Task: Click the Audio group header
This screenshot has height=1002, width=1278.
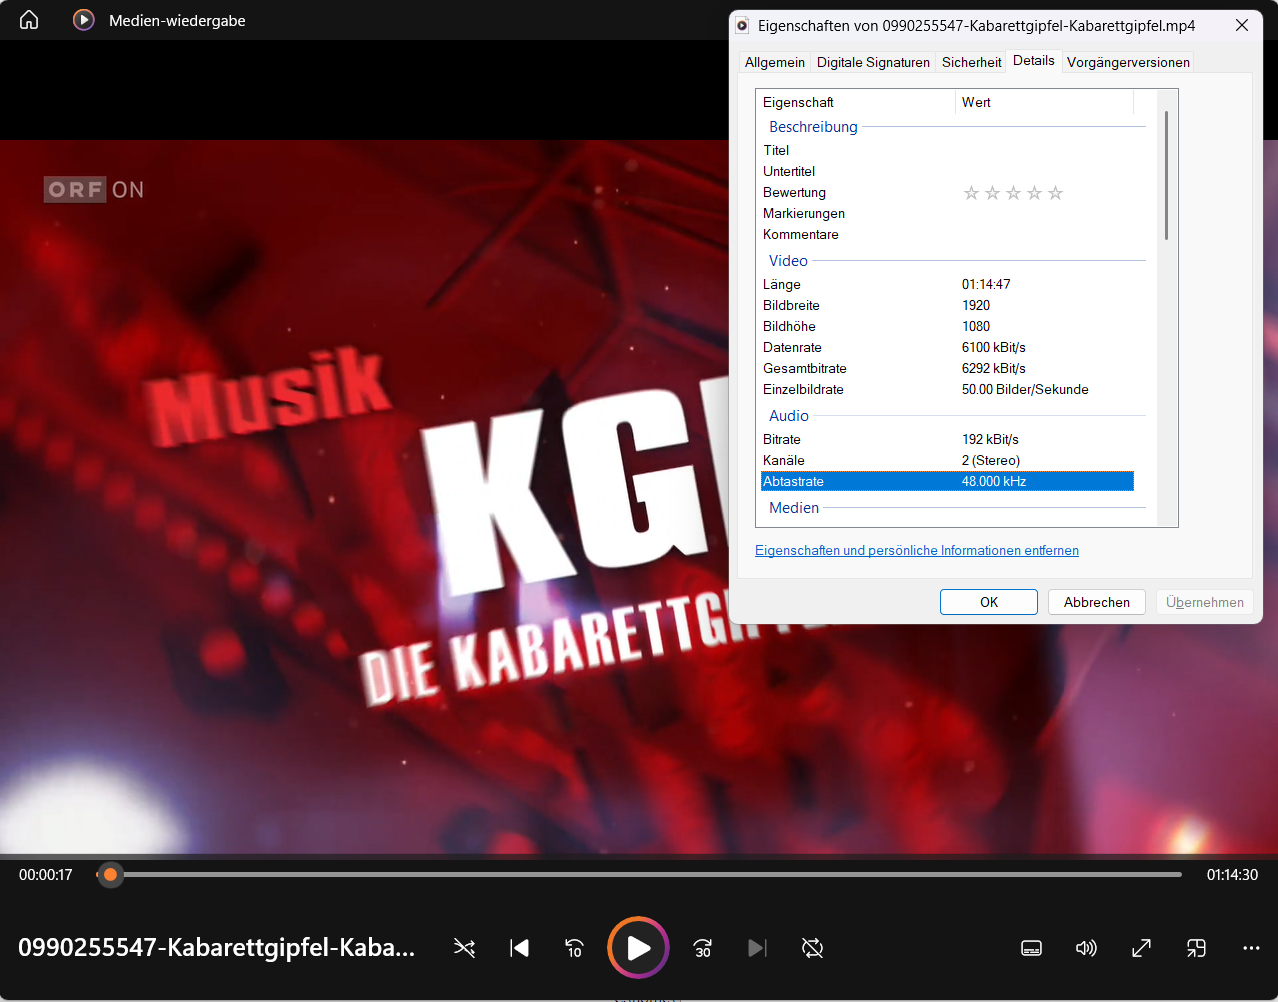Action: 789,416
